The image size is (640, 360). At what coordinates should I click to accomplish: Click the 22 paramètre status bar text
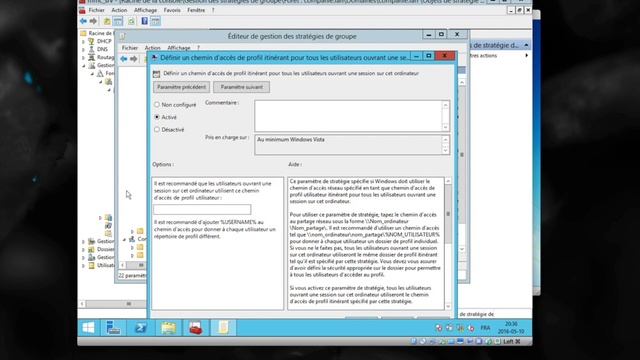tap(132, 276)
